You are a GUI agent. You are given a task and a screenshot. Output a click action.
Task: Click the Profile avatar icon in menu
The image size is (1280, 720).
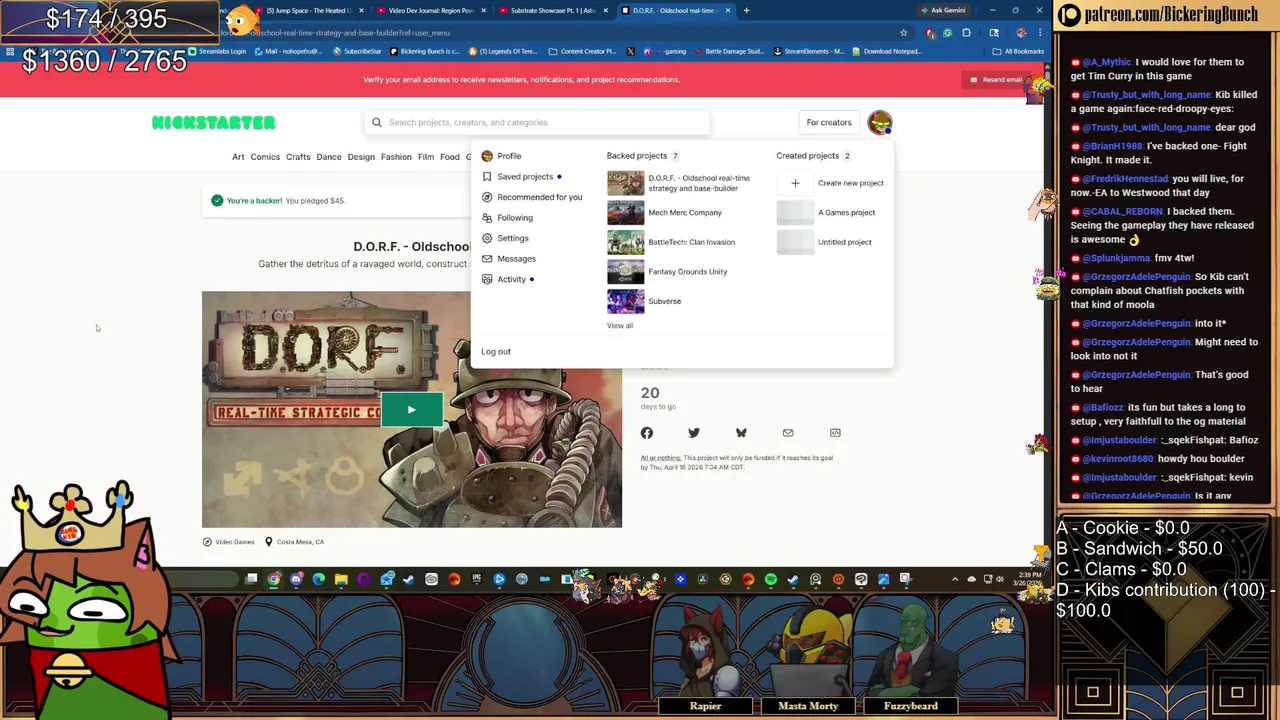pos(487,156)
